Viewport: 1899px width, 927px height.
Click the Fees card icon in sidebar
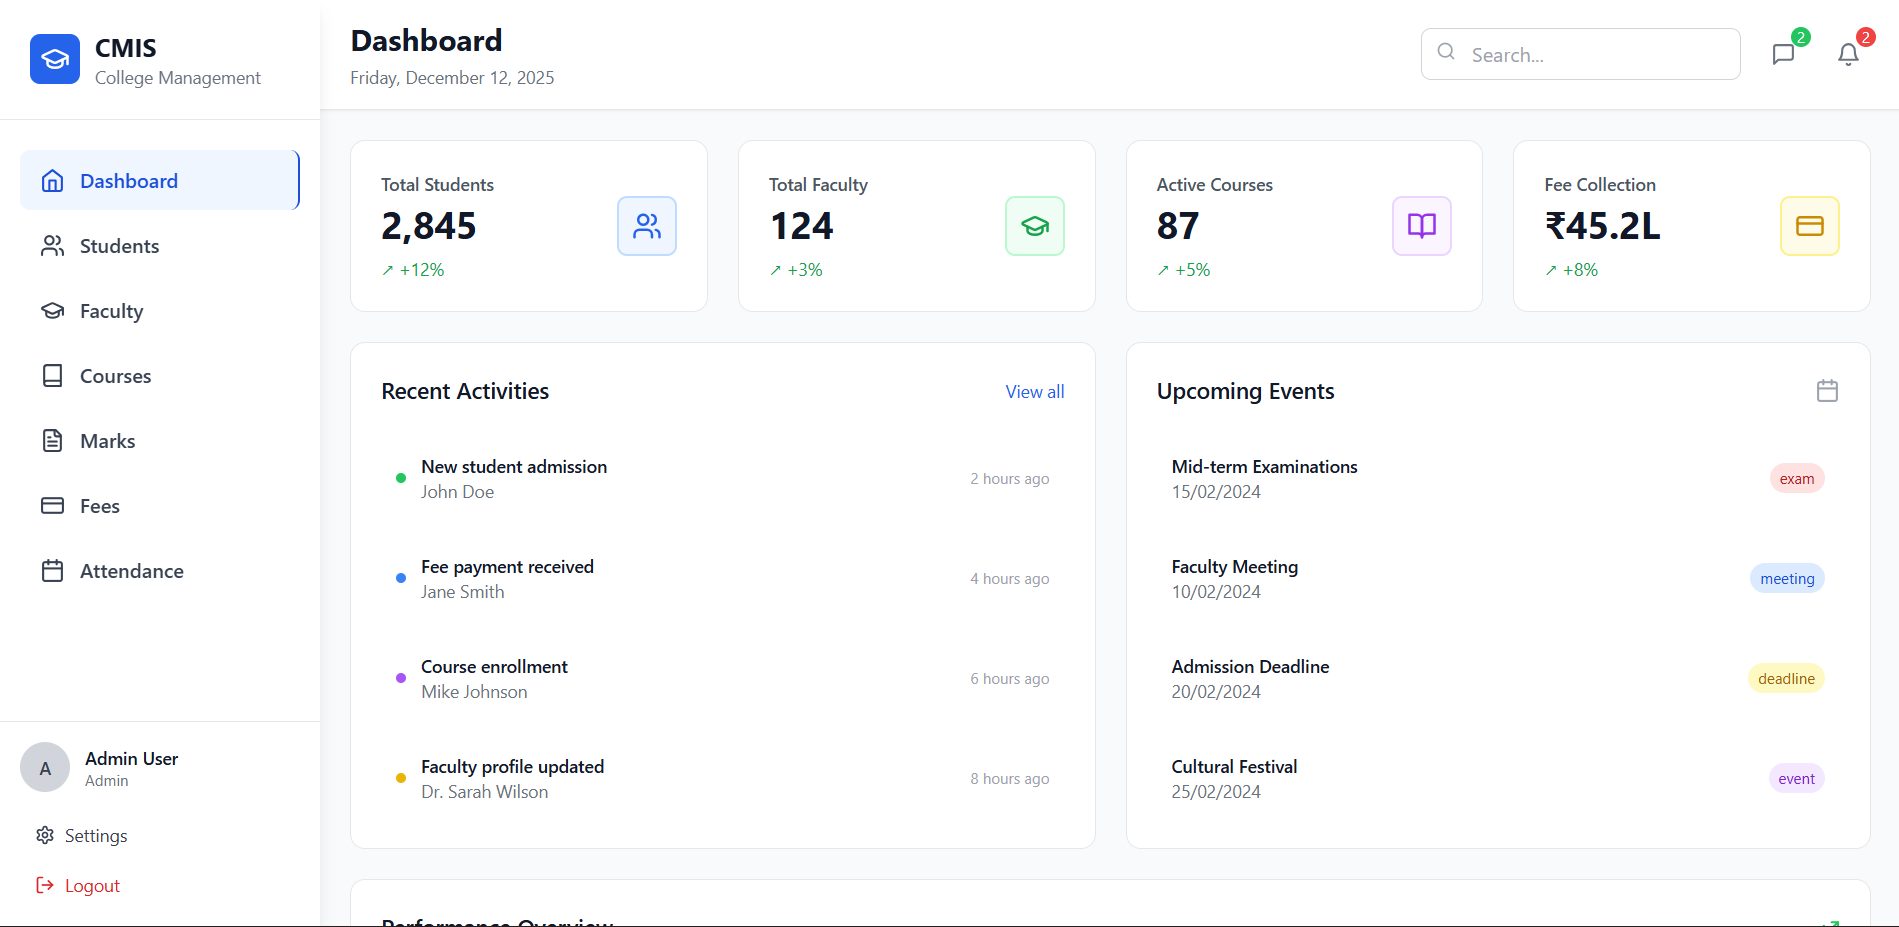pyautogui.click(x=53, y=506)
